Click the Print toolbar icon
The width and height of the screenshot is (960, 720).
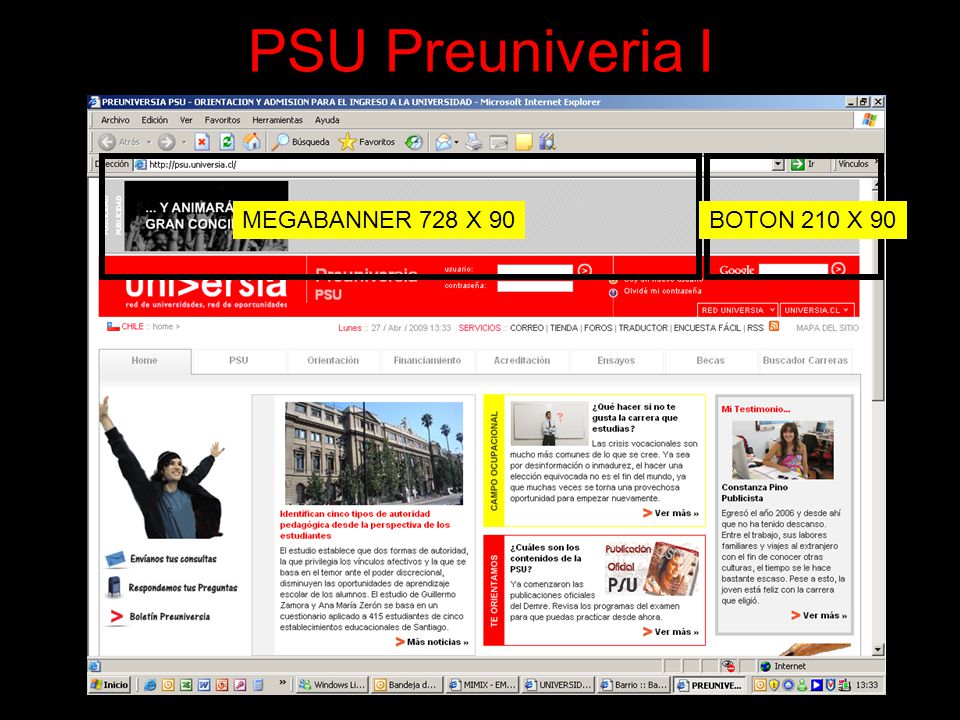473,142
